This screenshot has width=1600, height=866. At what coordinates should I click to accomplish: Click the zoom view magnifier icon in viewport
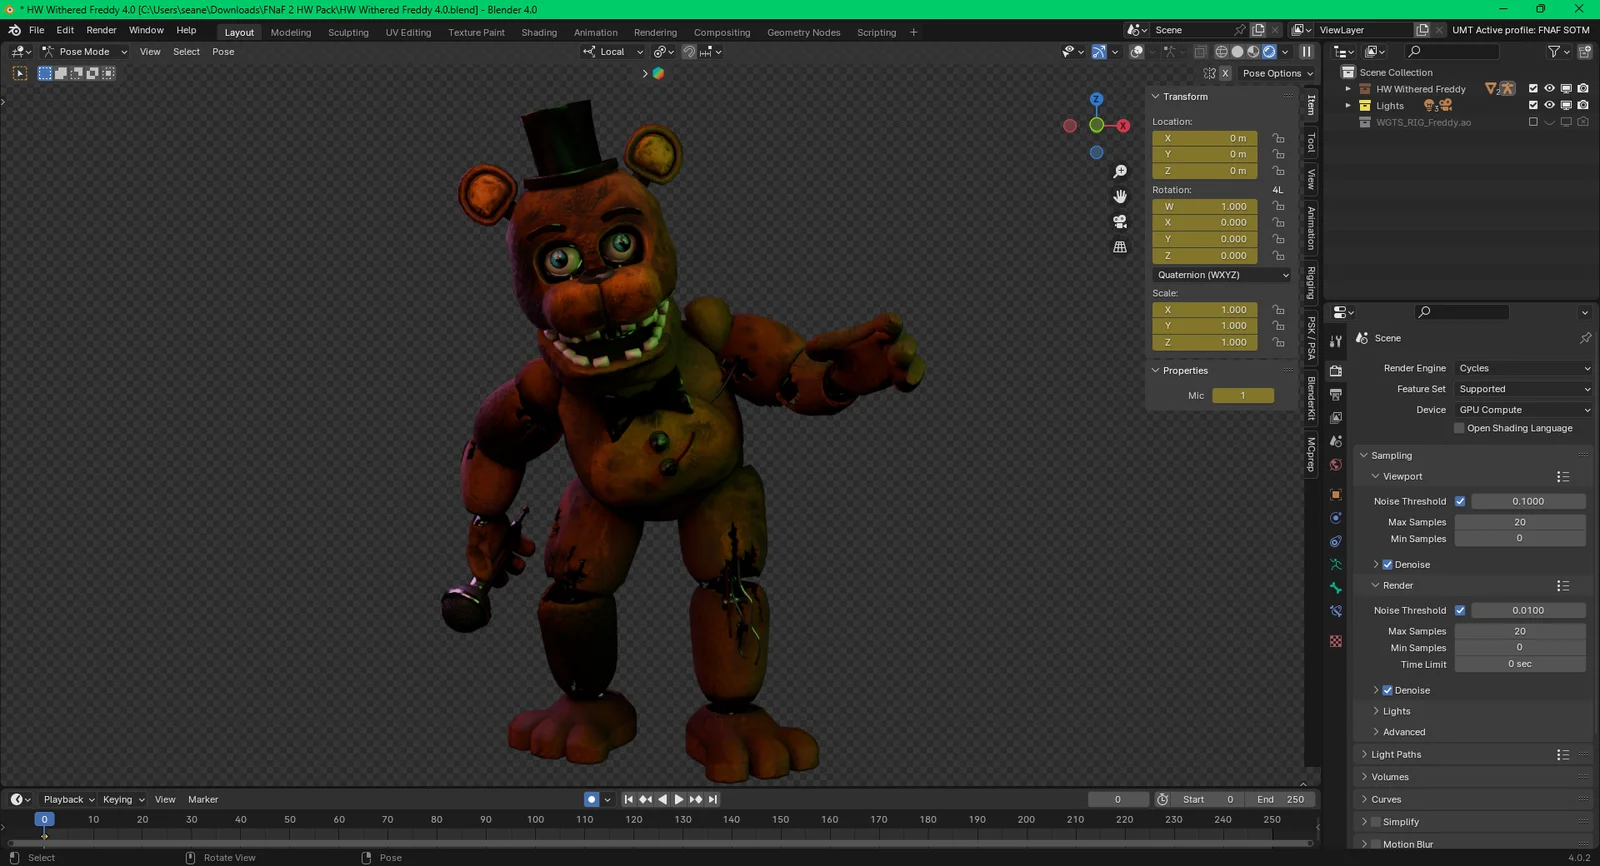point(1120,172)
